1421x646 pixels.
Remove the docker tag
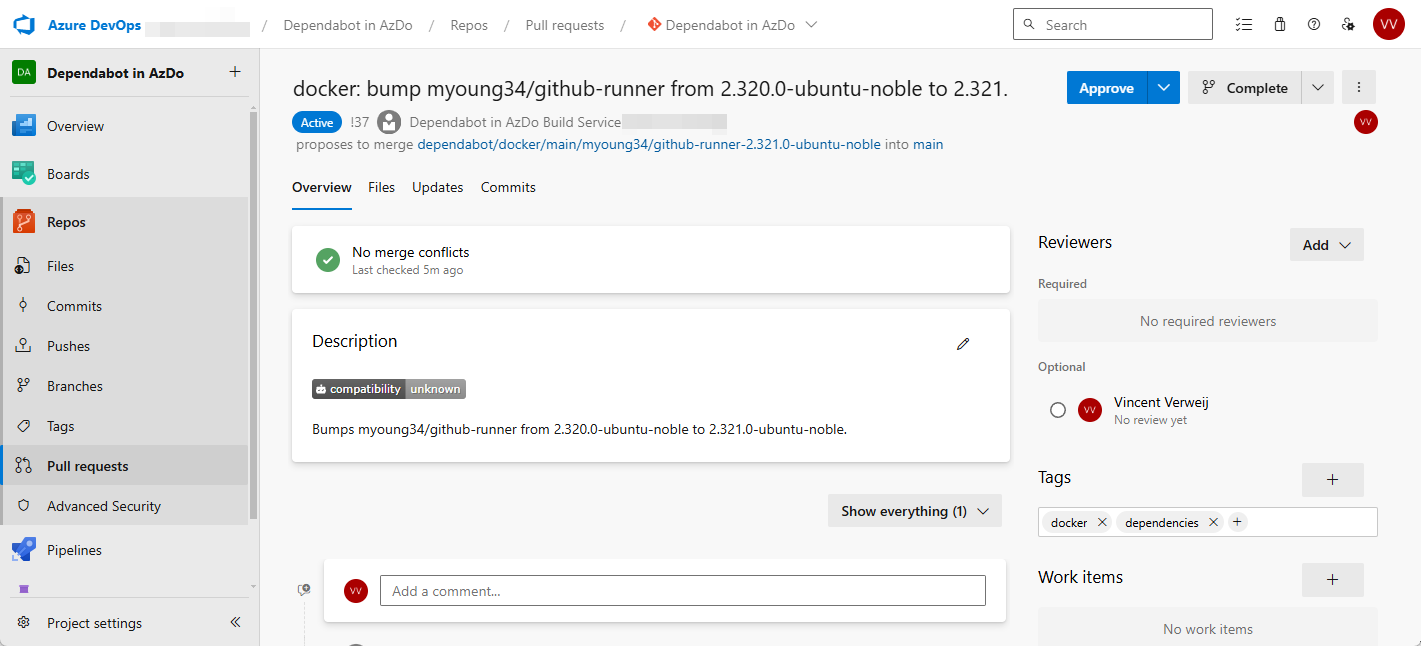1102,522
